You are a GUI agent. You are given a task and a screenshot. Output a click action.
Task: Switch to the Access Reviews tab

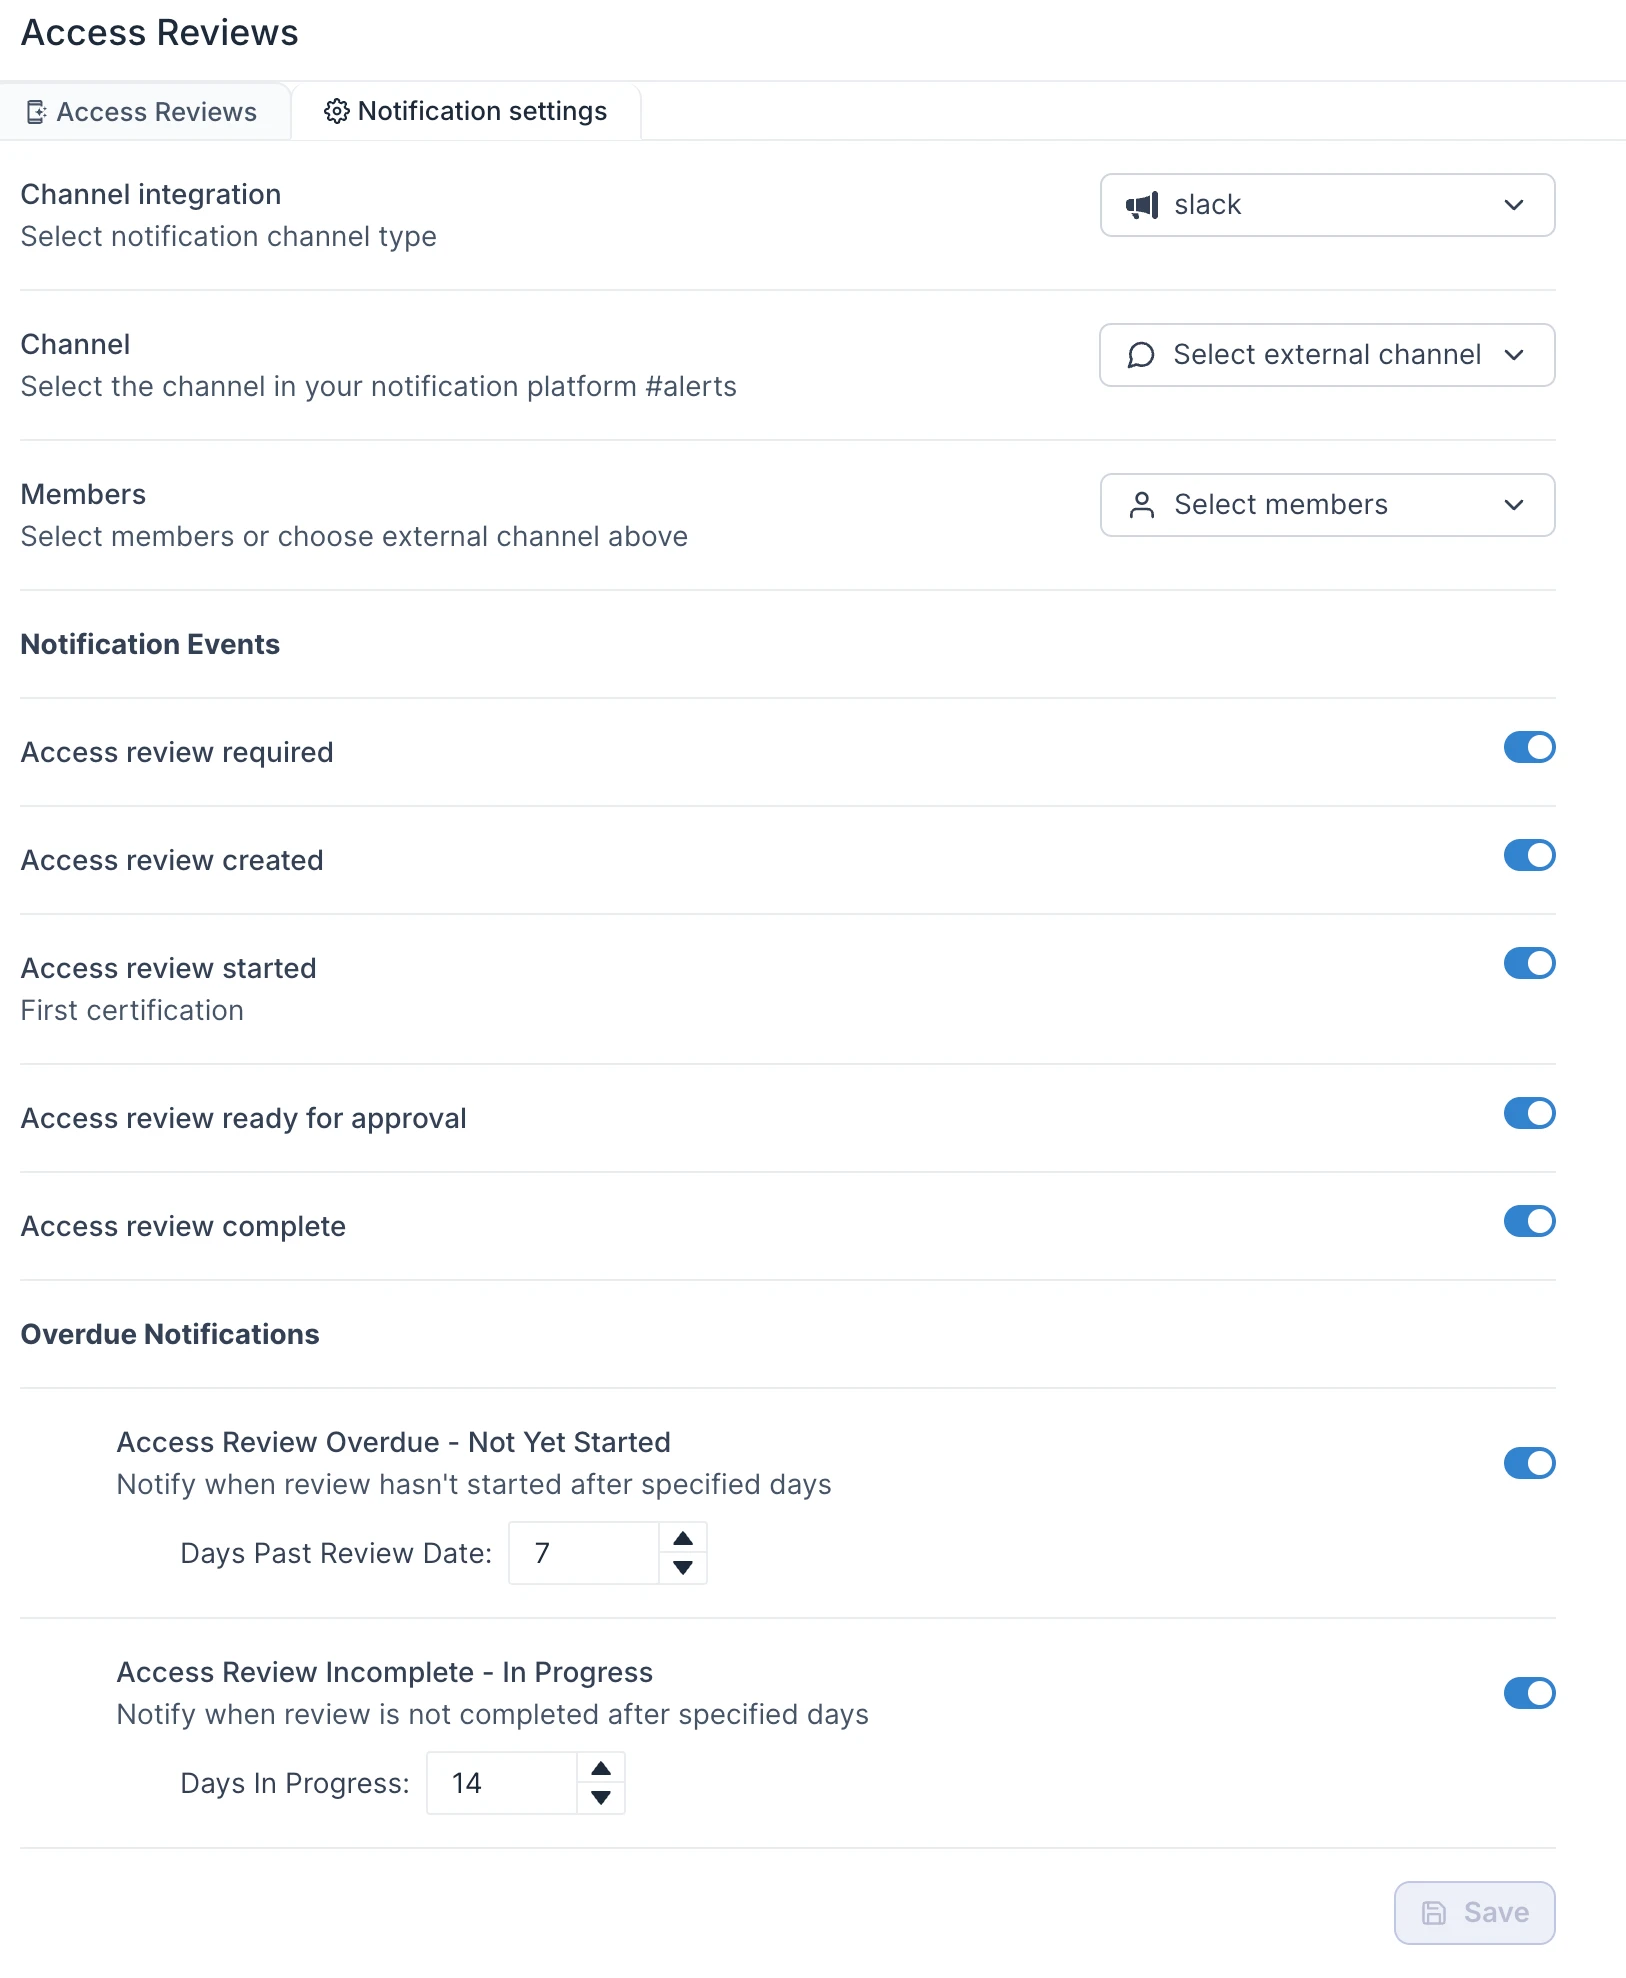point(145,112)
